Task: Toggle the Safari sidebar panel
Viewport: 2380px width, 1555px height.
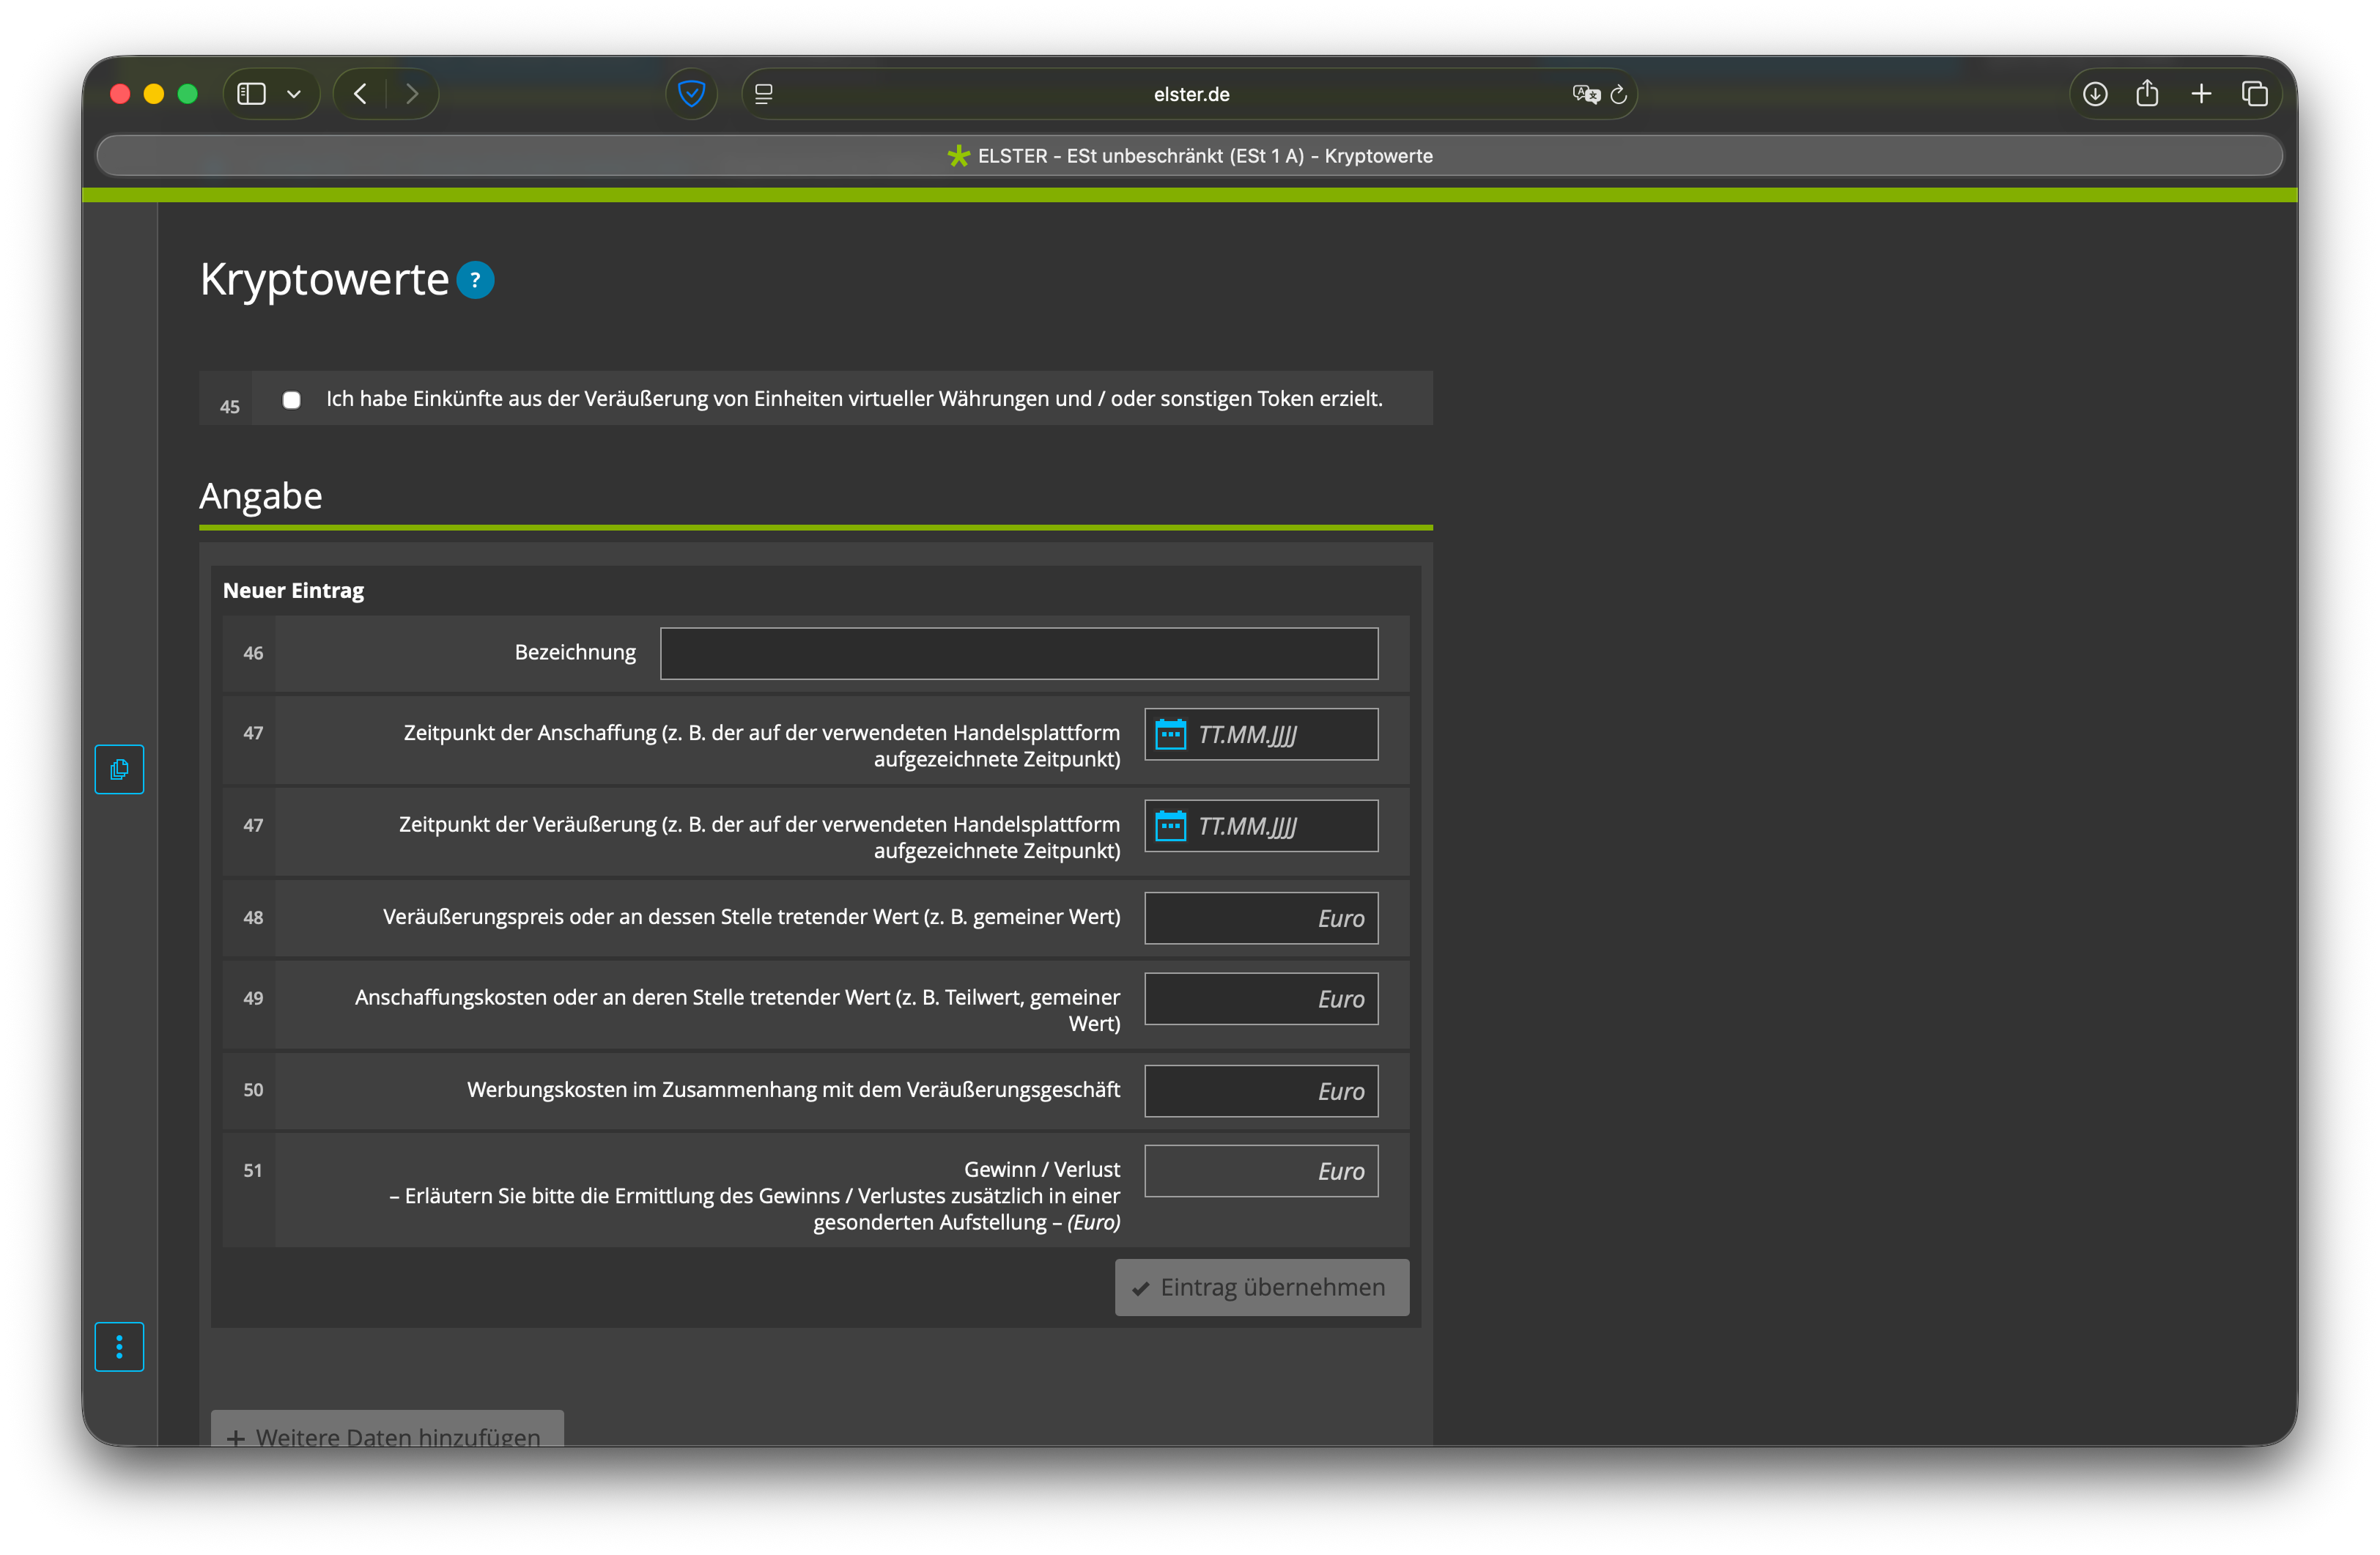Action: click(251, 94)
